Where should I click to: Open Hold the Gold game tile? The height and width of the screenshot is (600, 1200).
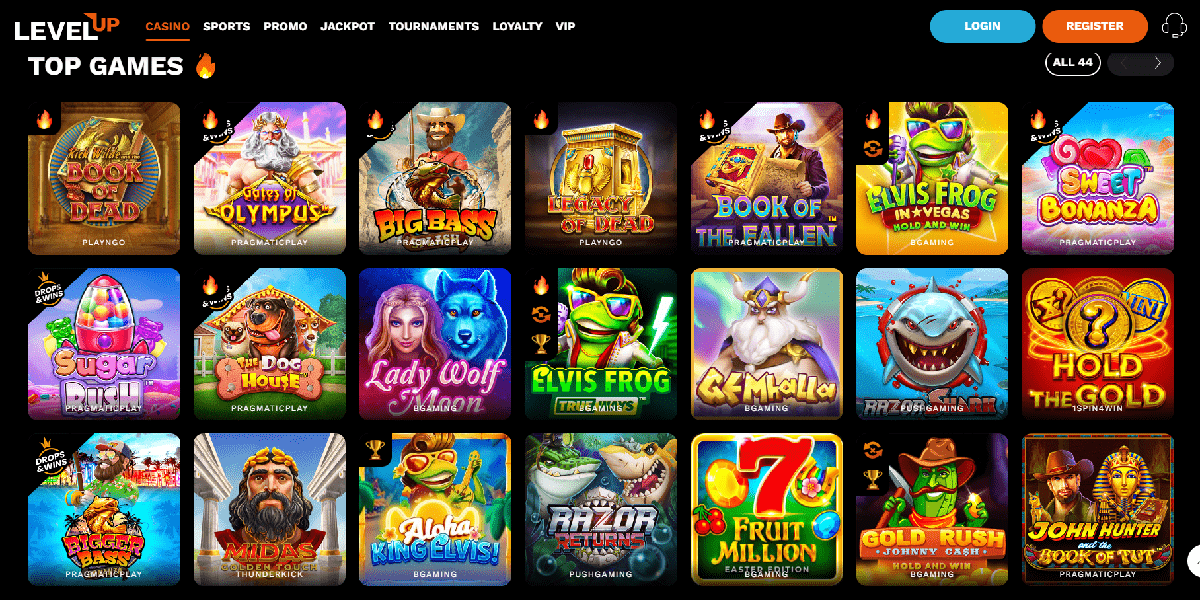[1098, 344]
